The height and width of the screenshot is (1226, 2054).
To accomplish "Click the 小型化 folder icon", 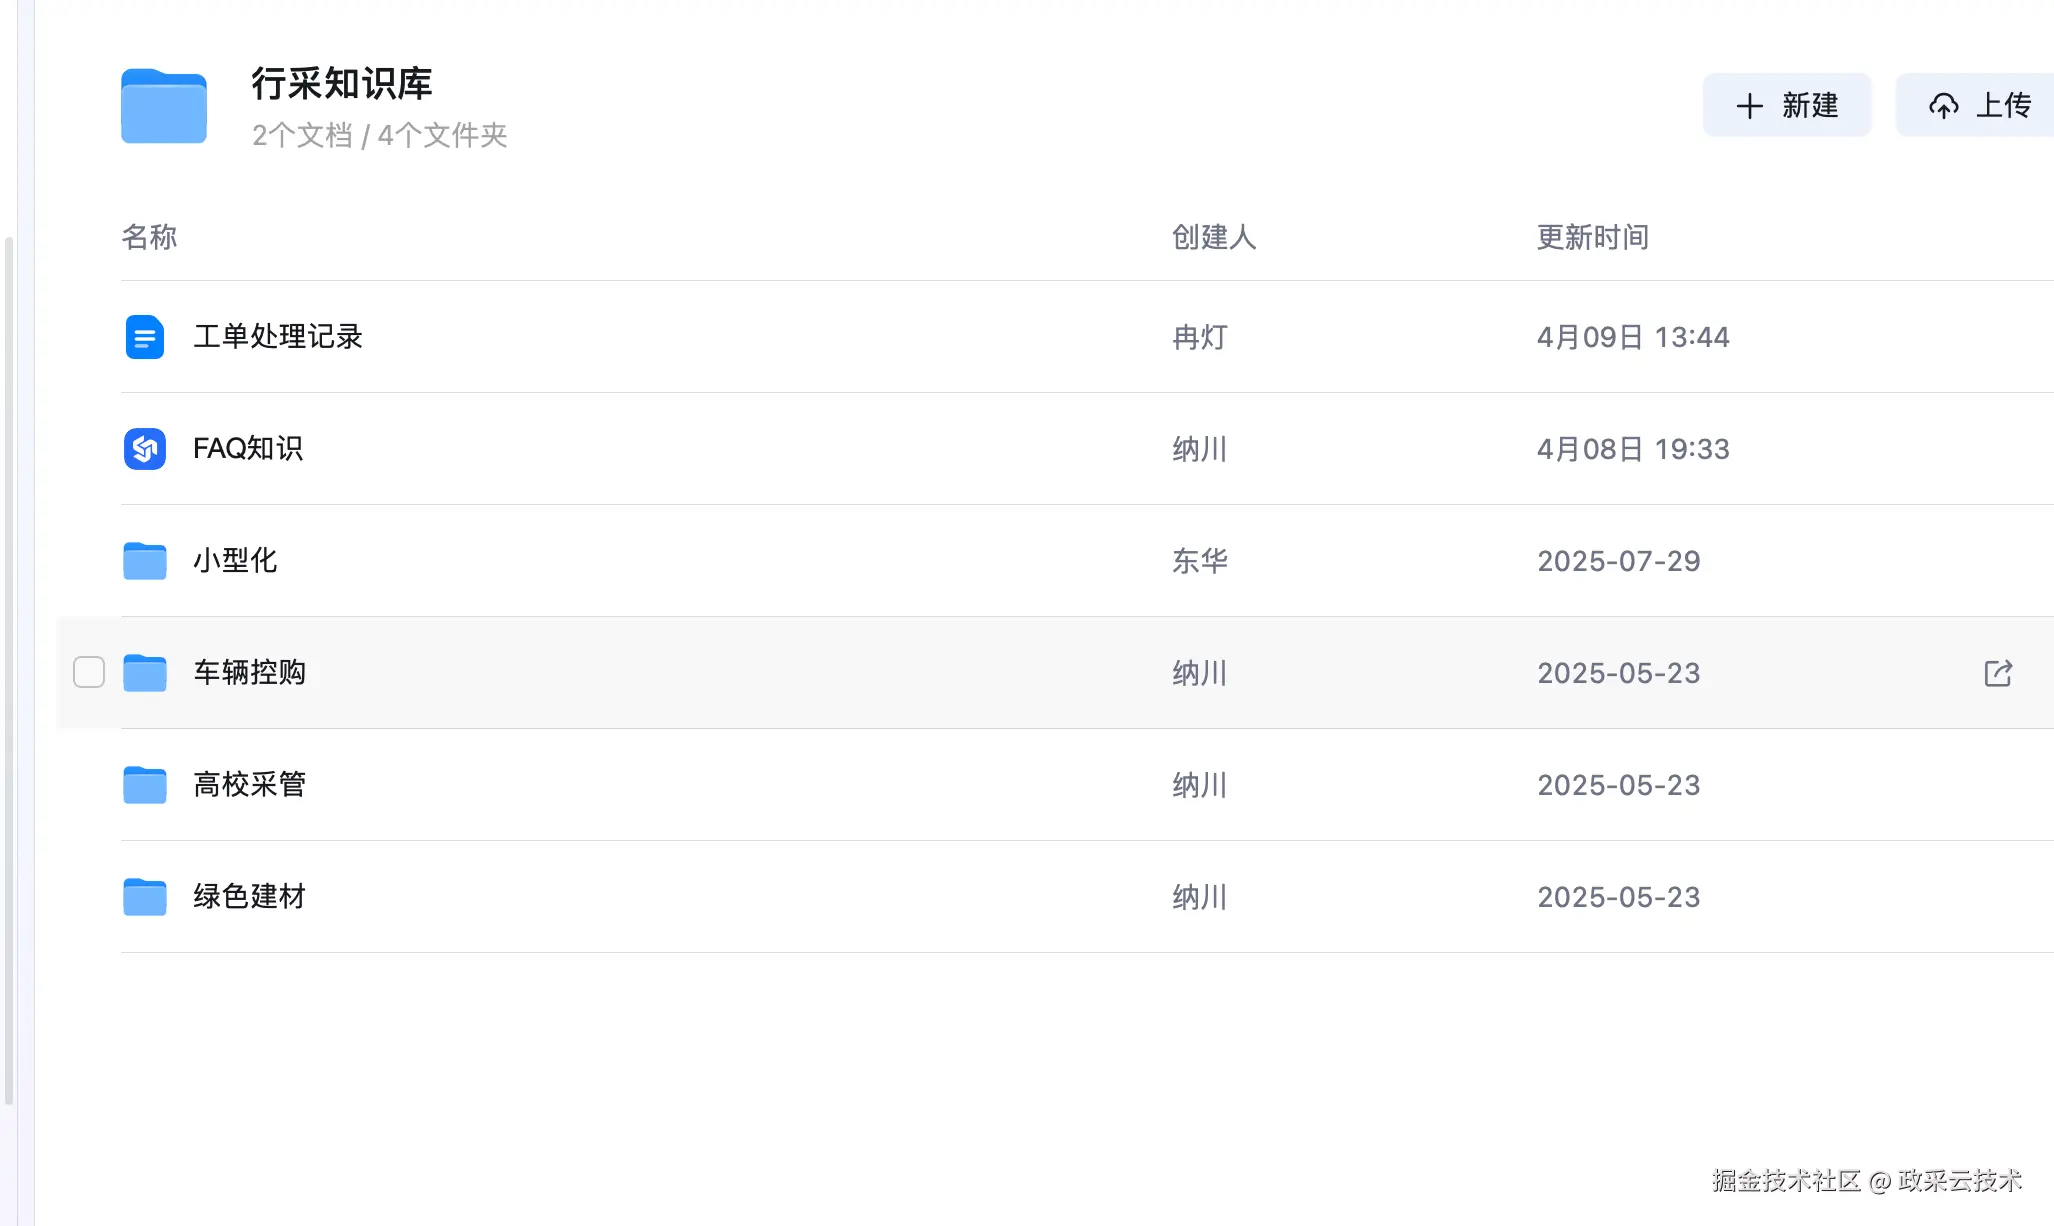I will point(145,561).
